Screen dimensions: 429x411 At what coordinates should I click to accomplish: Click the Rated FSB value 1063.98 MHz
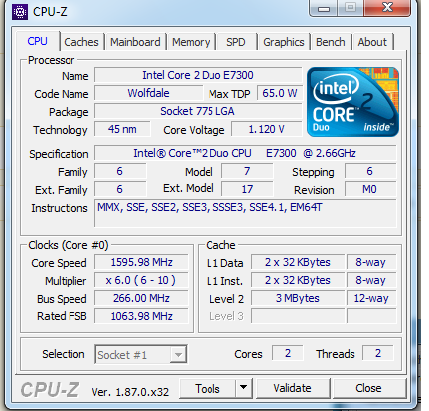[141, 316]
